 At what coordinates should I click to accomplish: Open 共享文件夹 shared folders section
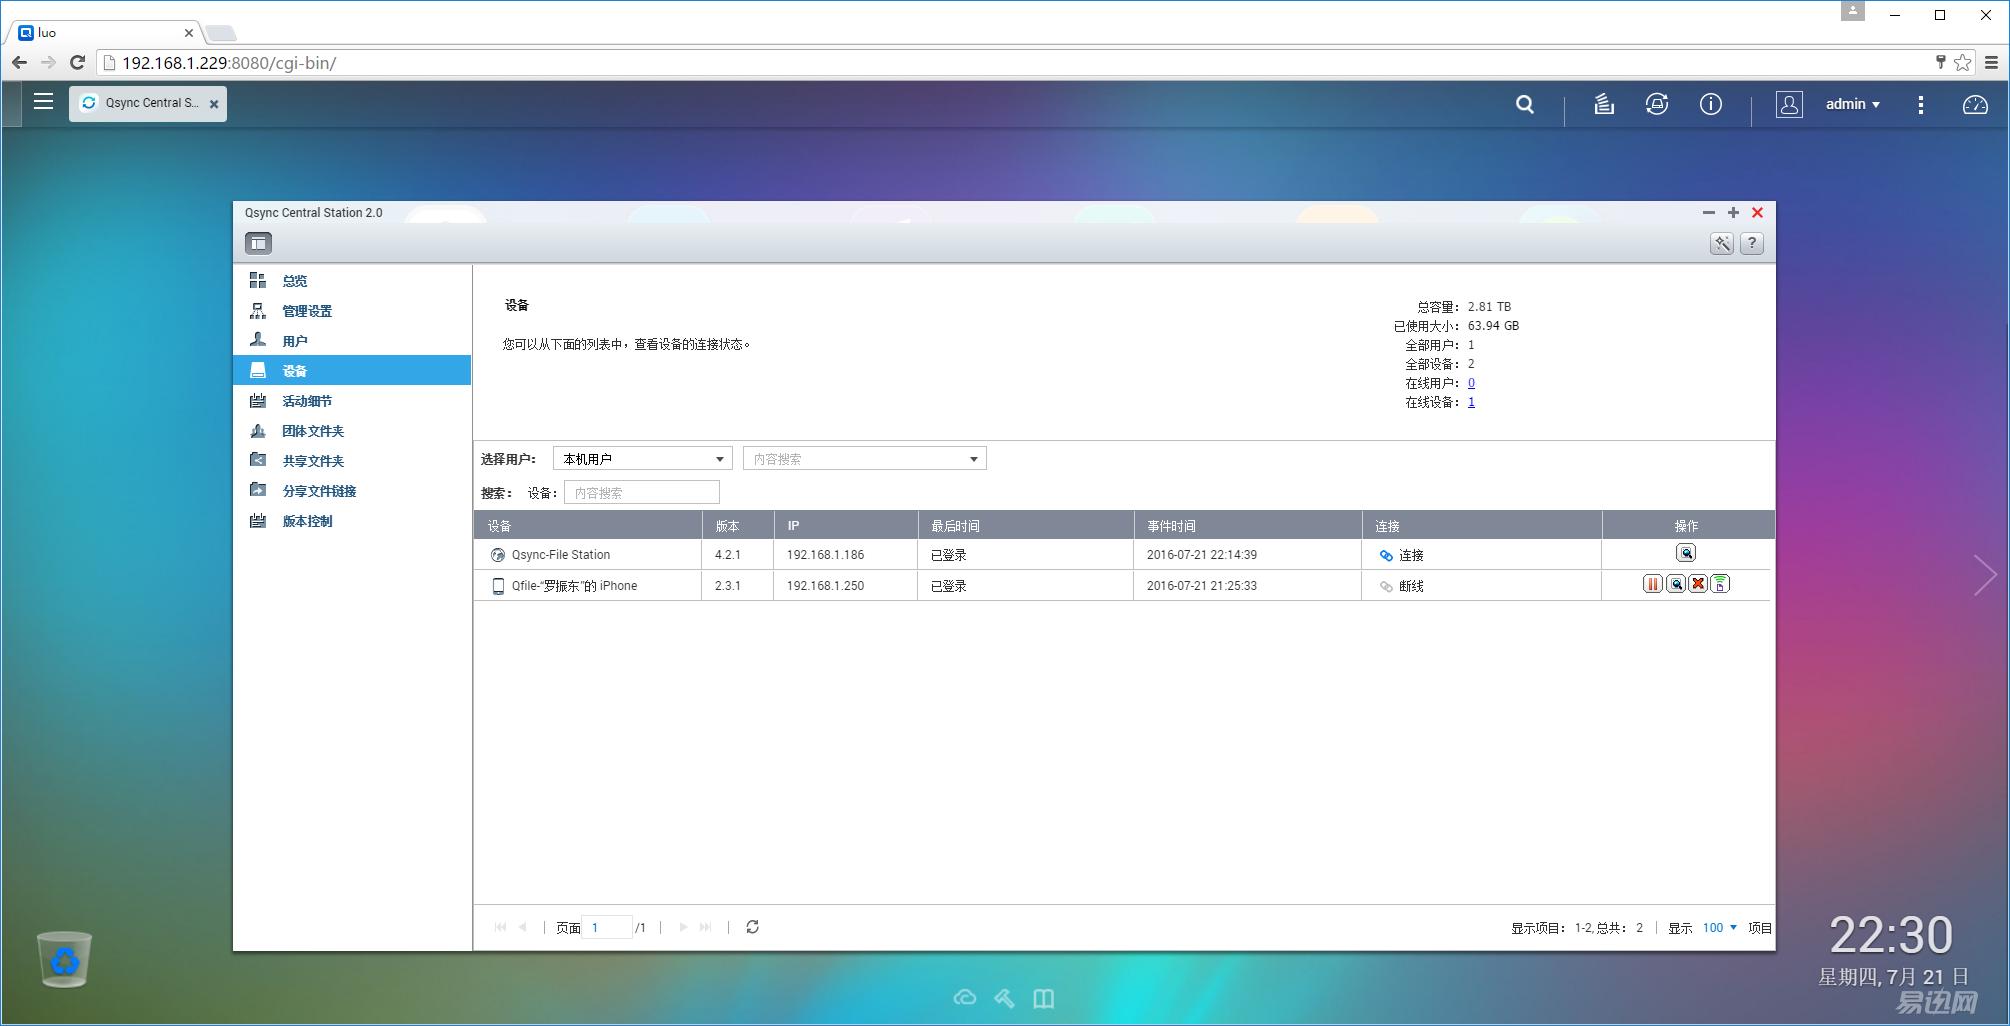[x=352, y=461]
